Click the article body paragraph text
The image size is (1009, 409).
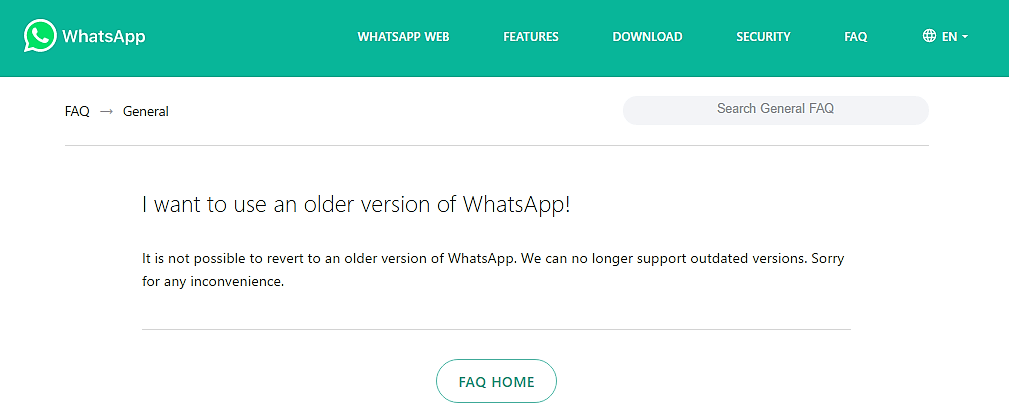pos(493,270)
